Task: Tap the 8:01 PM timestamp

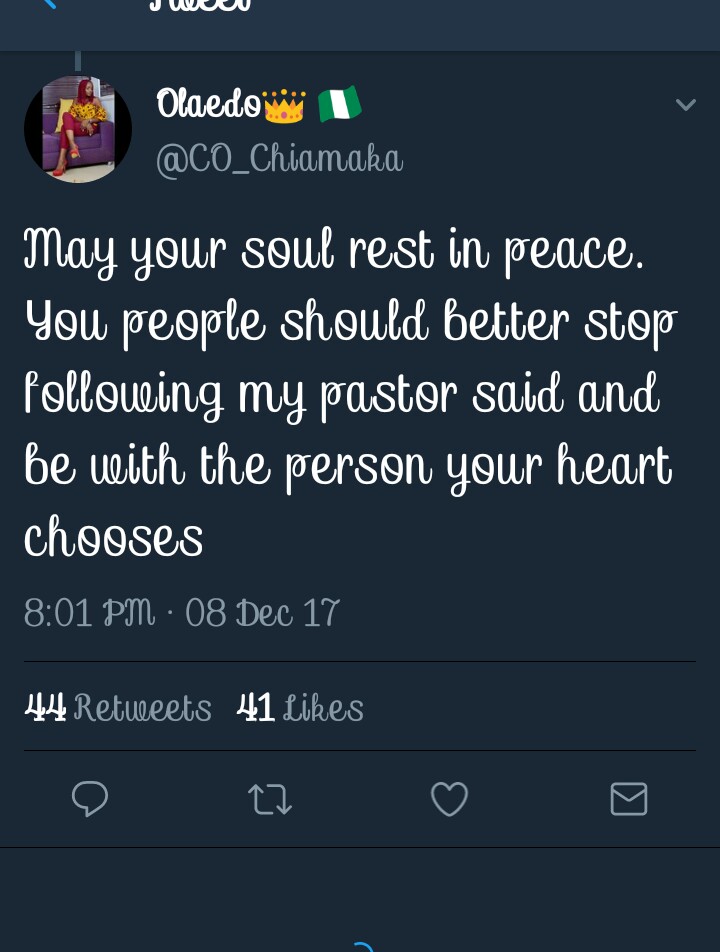Action: (x=89, y=612)
